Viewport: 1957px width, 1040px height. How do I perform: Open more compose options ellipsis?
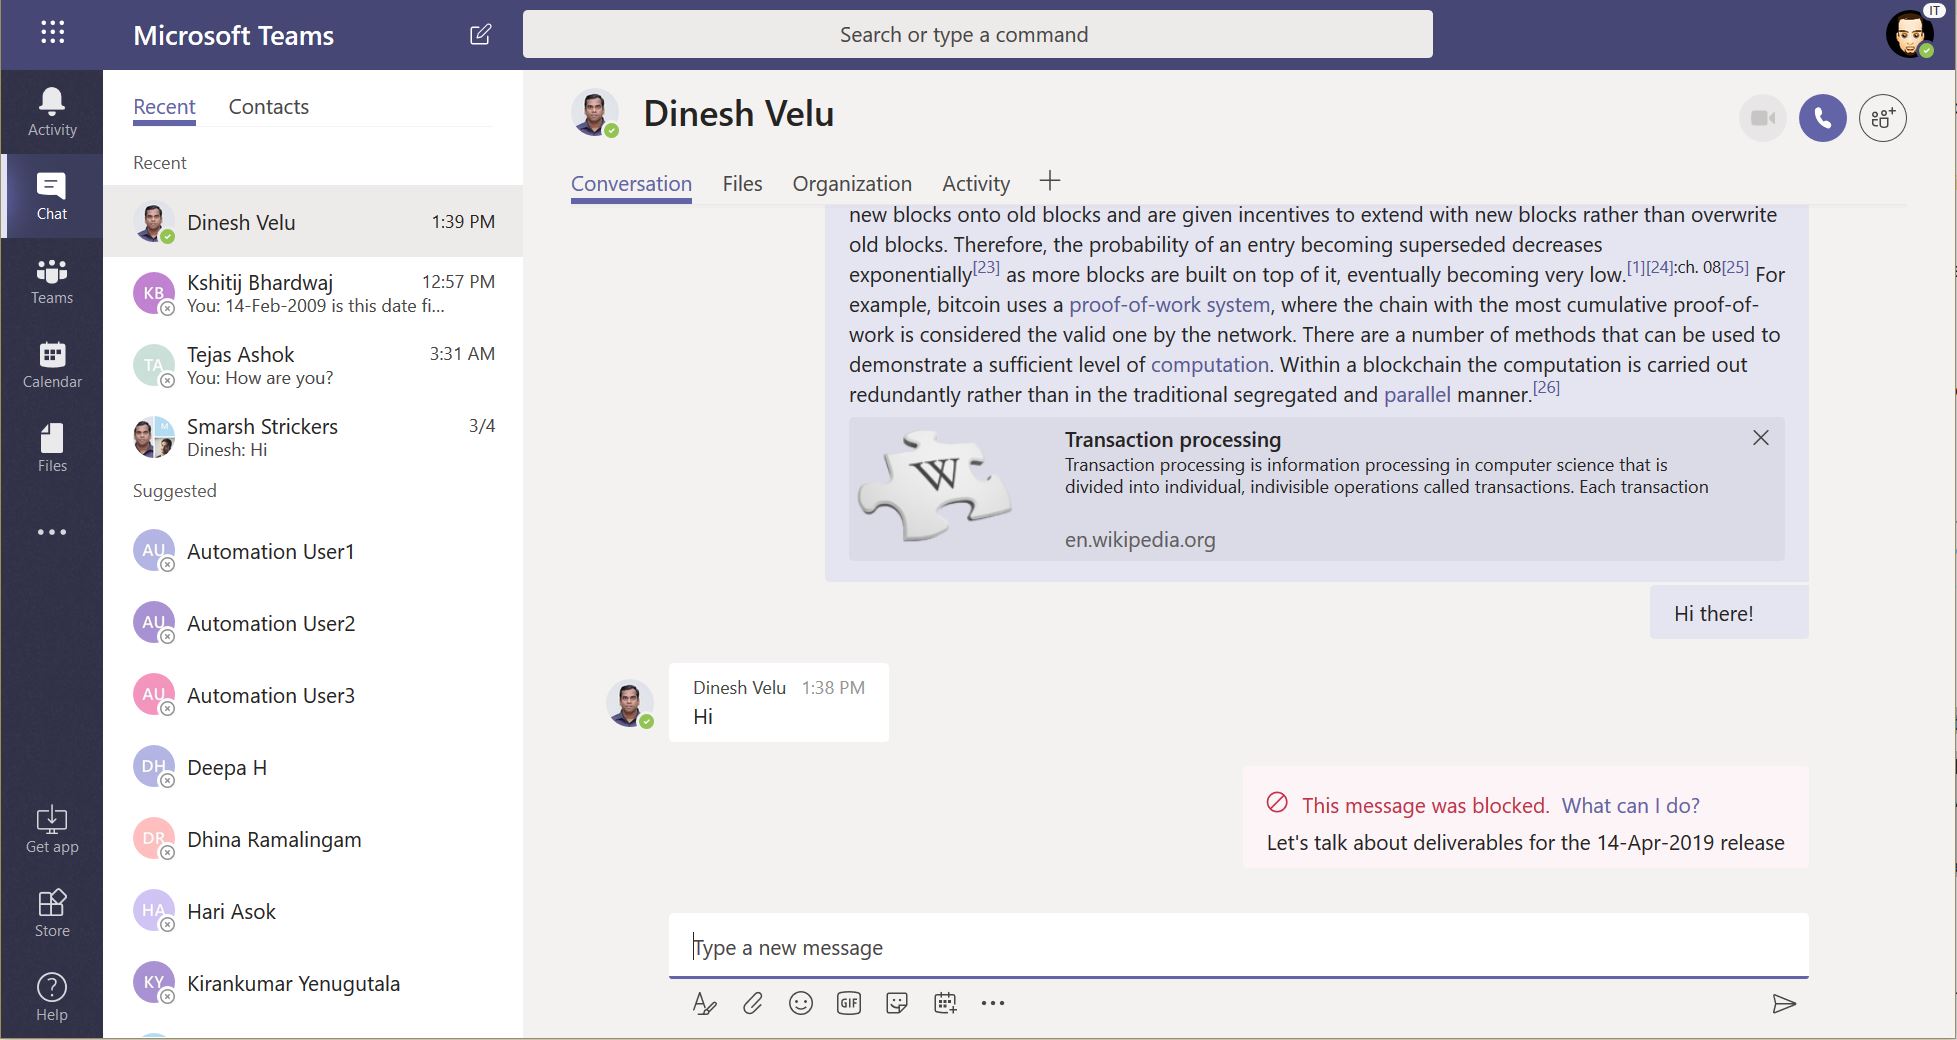pos(993,1003)
